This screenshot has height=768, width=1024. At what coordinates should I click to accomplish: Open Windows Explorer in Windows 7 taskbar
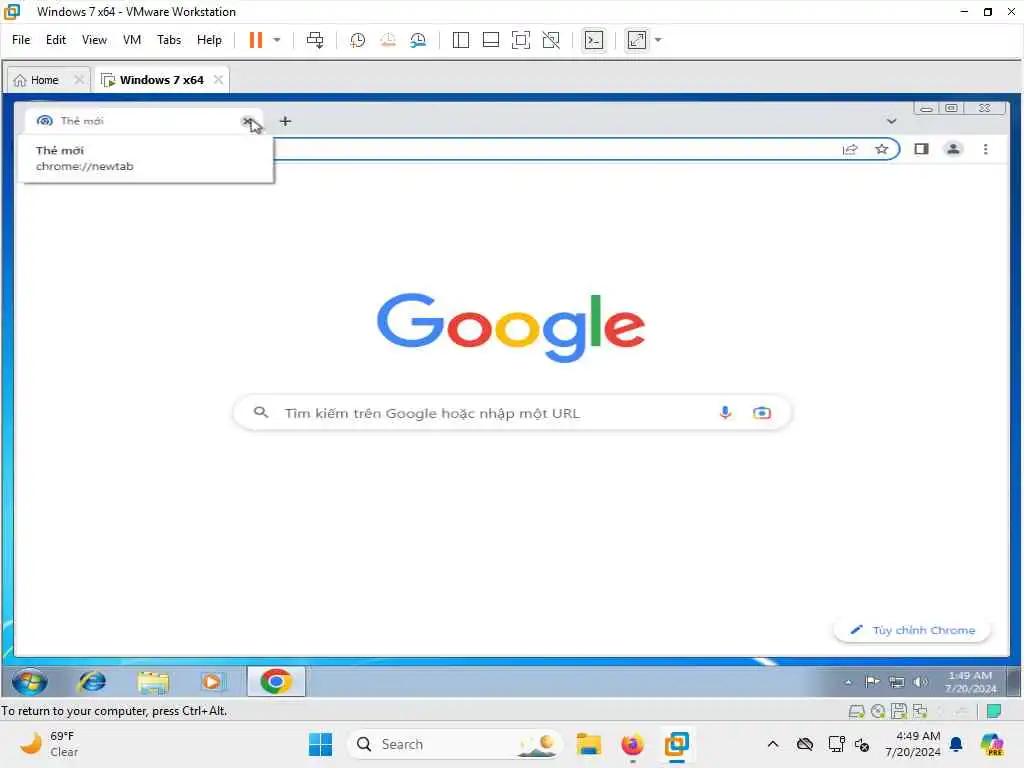[x=153, y=682]
